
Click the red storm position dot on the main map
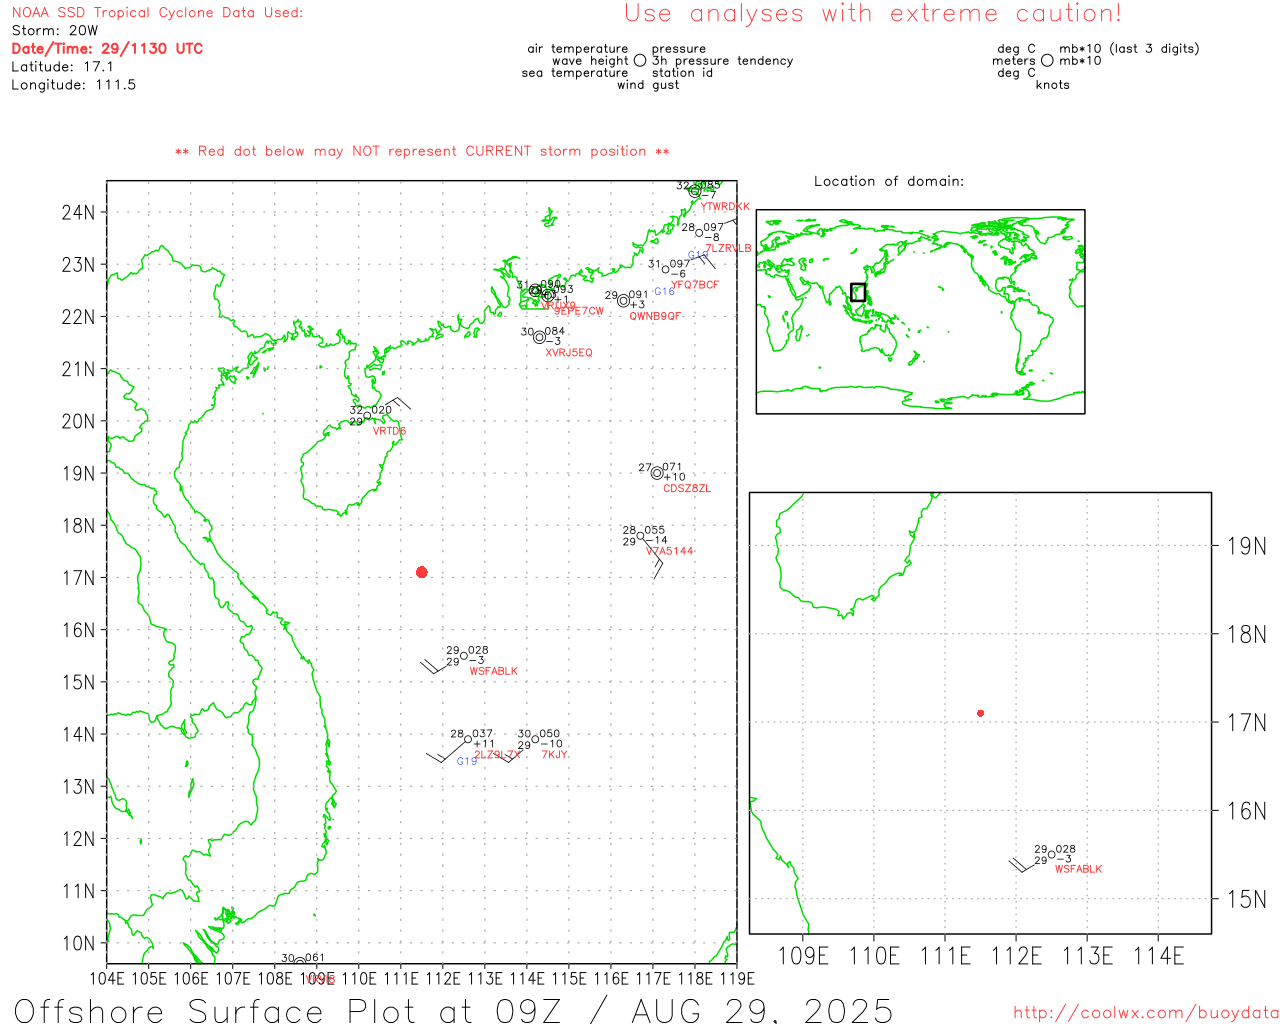pos(422,572)
